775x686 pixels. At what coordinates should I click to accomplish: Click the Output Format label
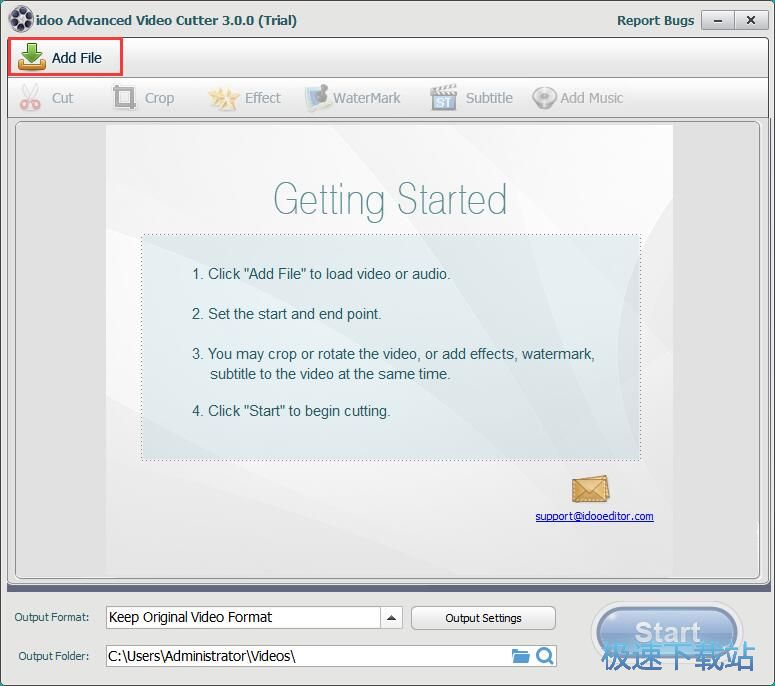point(52,617)
